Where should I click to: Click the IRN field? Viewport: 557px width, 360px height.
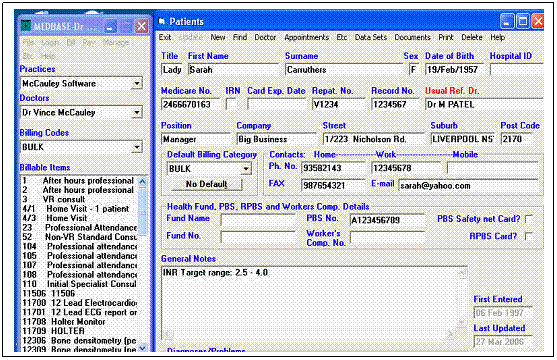point(231,104)
